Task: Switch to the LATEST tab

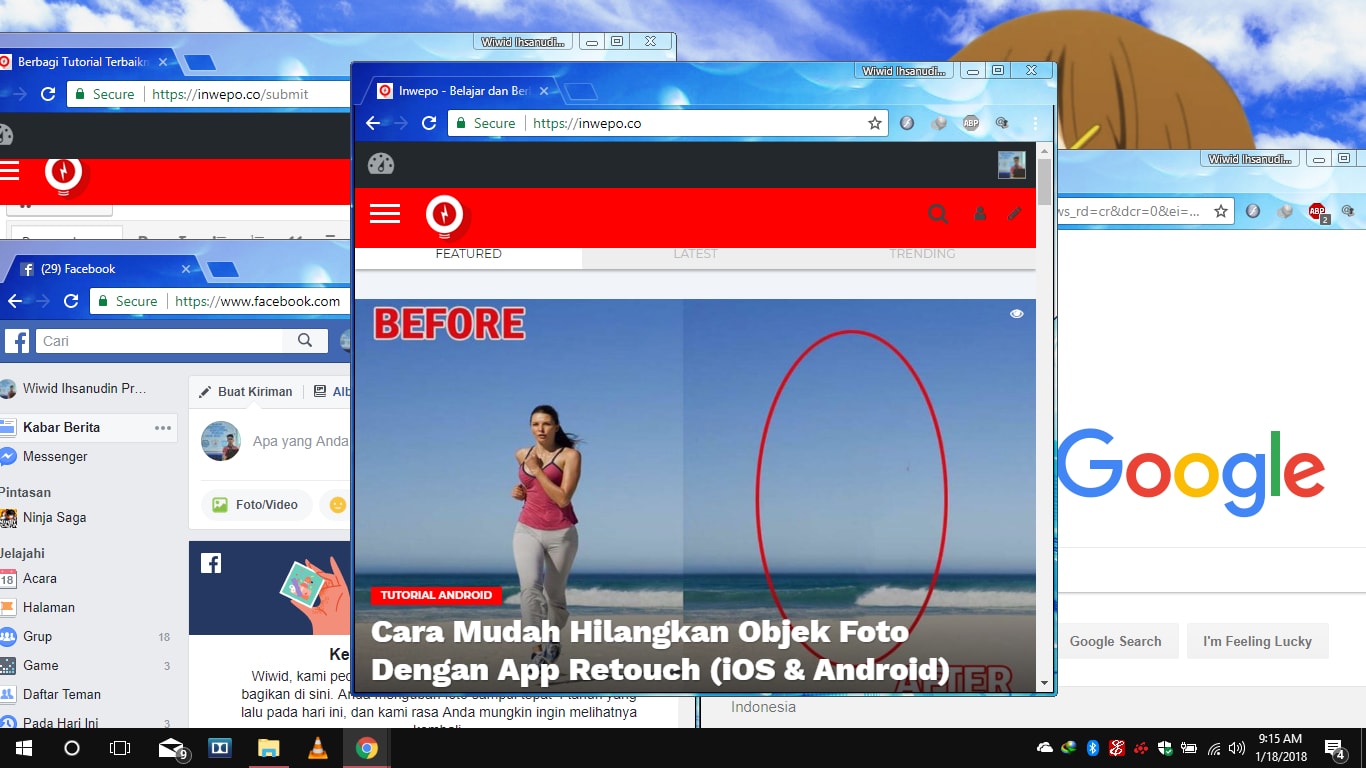Action: tap(695, 254)
